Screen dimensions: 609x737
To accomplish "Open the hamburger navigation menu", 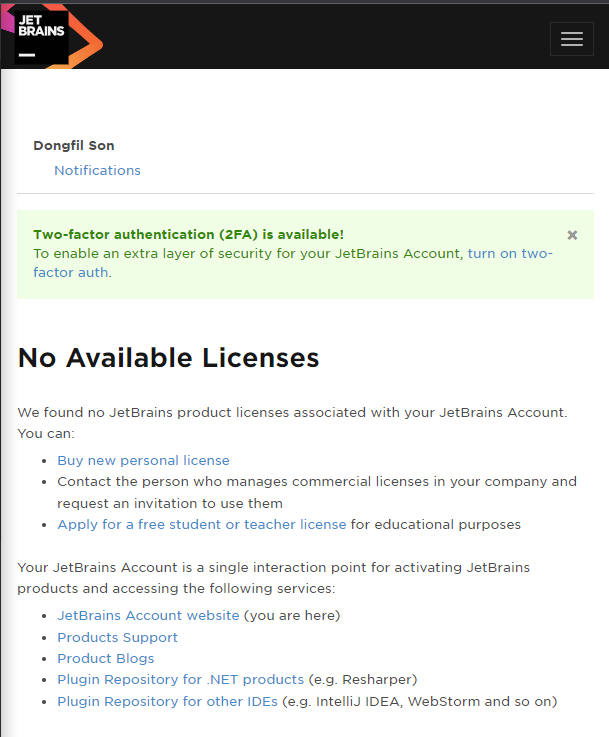I will [571, 39].
